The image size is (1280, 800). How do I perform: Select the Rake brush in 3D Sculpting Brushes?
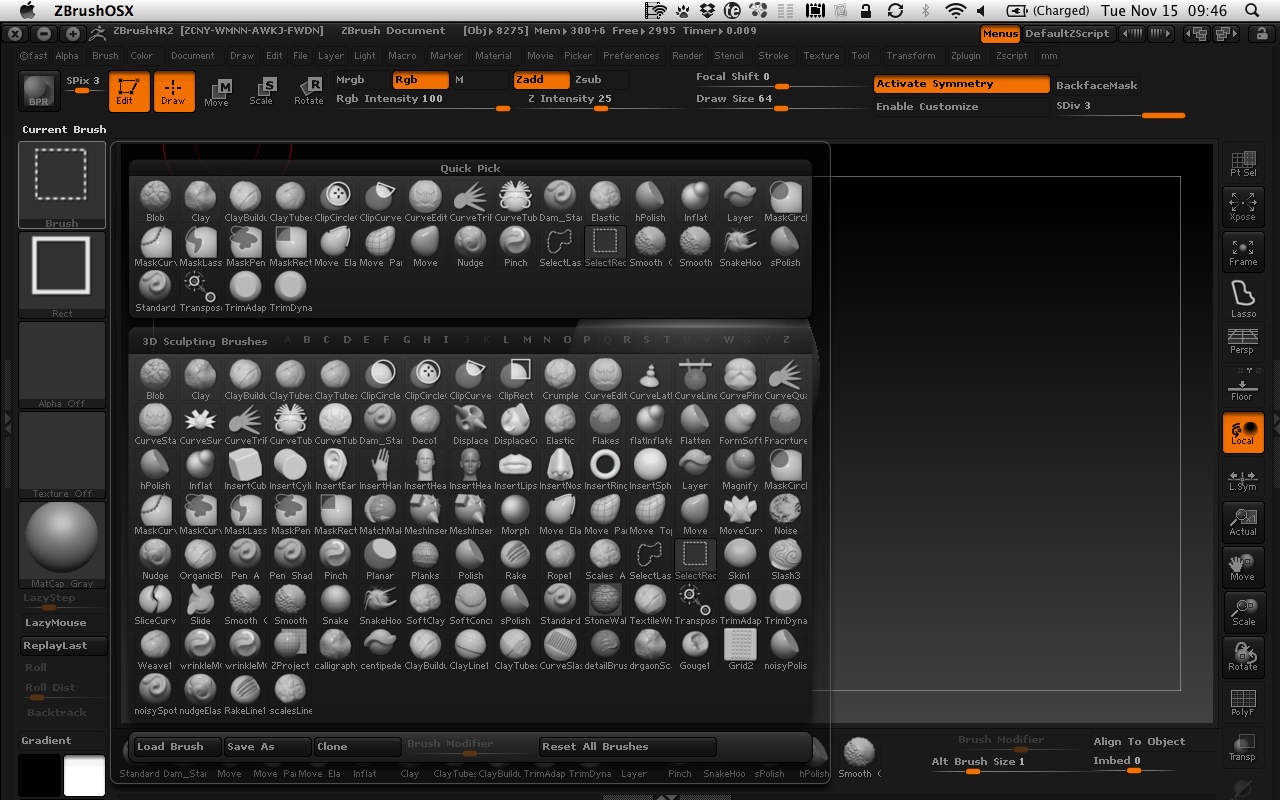pos(515,560)
